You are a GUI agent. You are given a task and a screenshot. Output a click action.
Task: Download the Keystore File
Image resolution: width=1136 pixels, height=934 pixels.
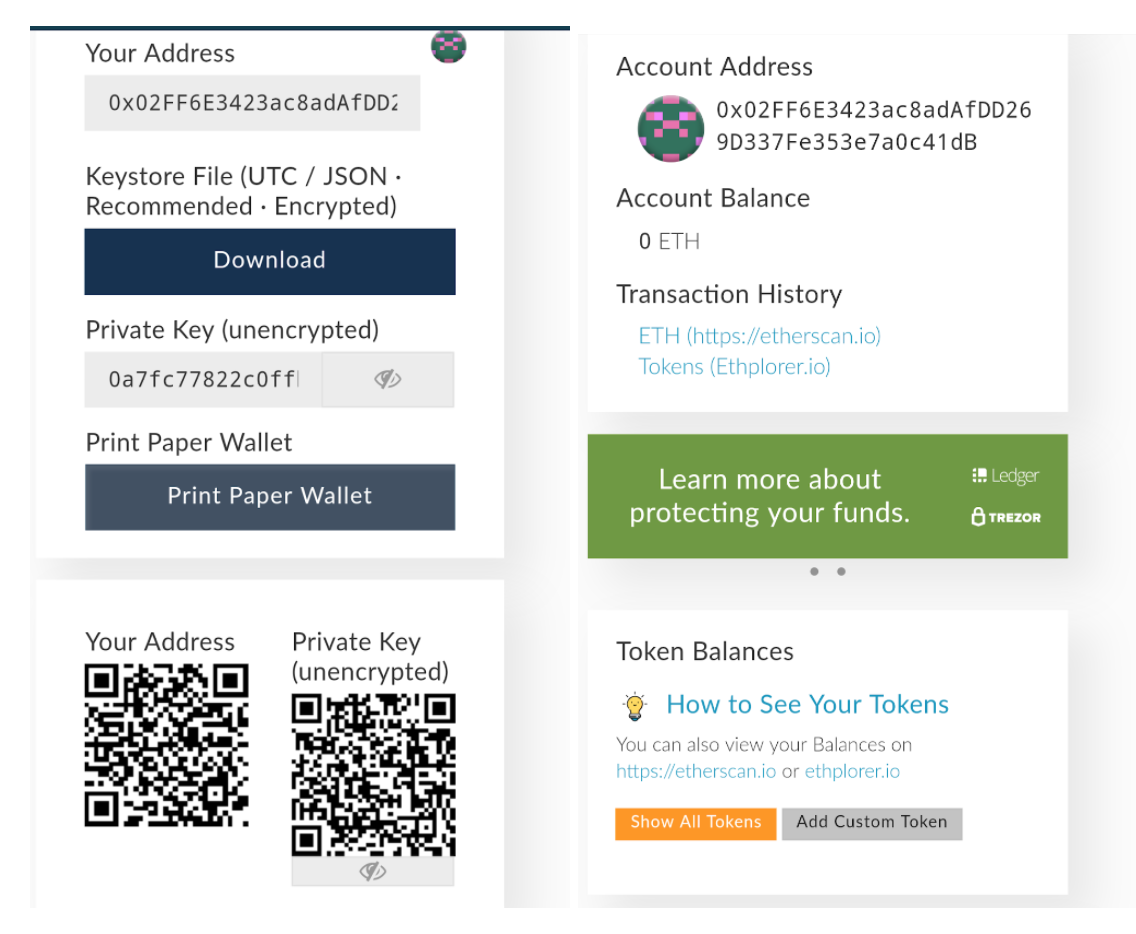270,262
